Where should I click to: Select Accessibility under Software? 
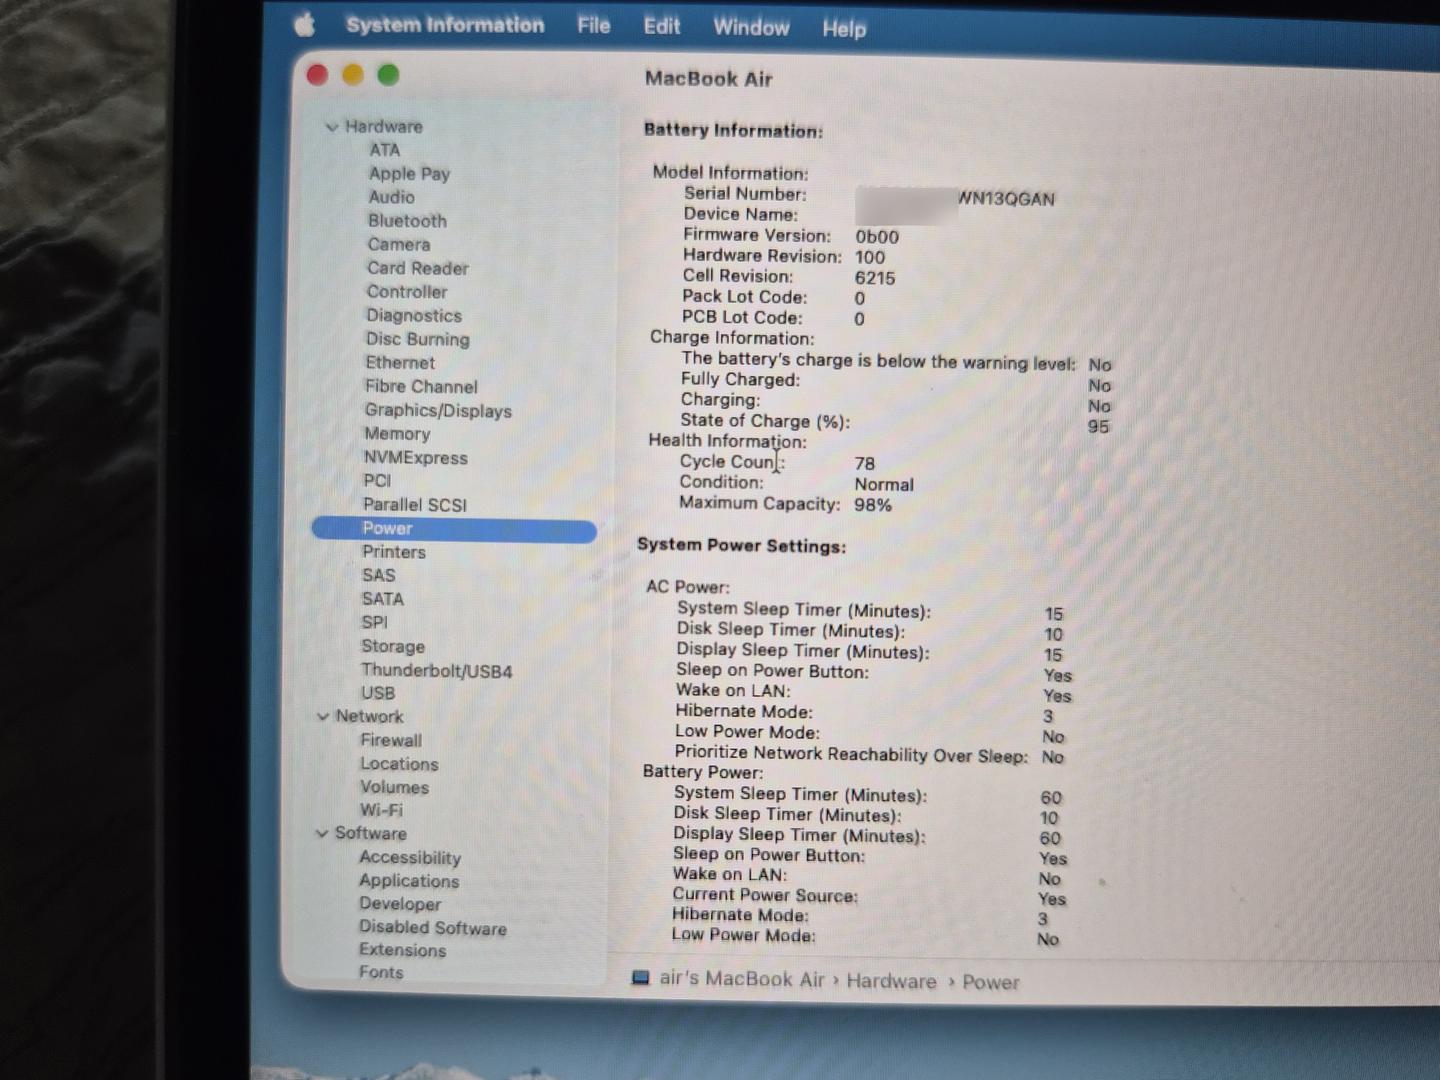coord(410,858)
